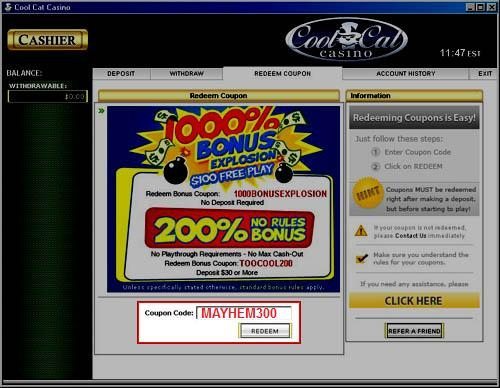Click the Cashier button
This screenshot has height=388, width=500.
point(47,40)
